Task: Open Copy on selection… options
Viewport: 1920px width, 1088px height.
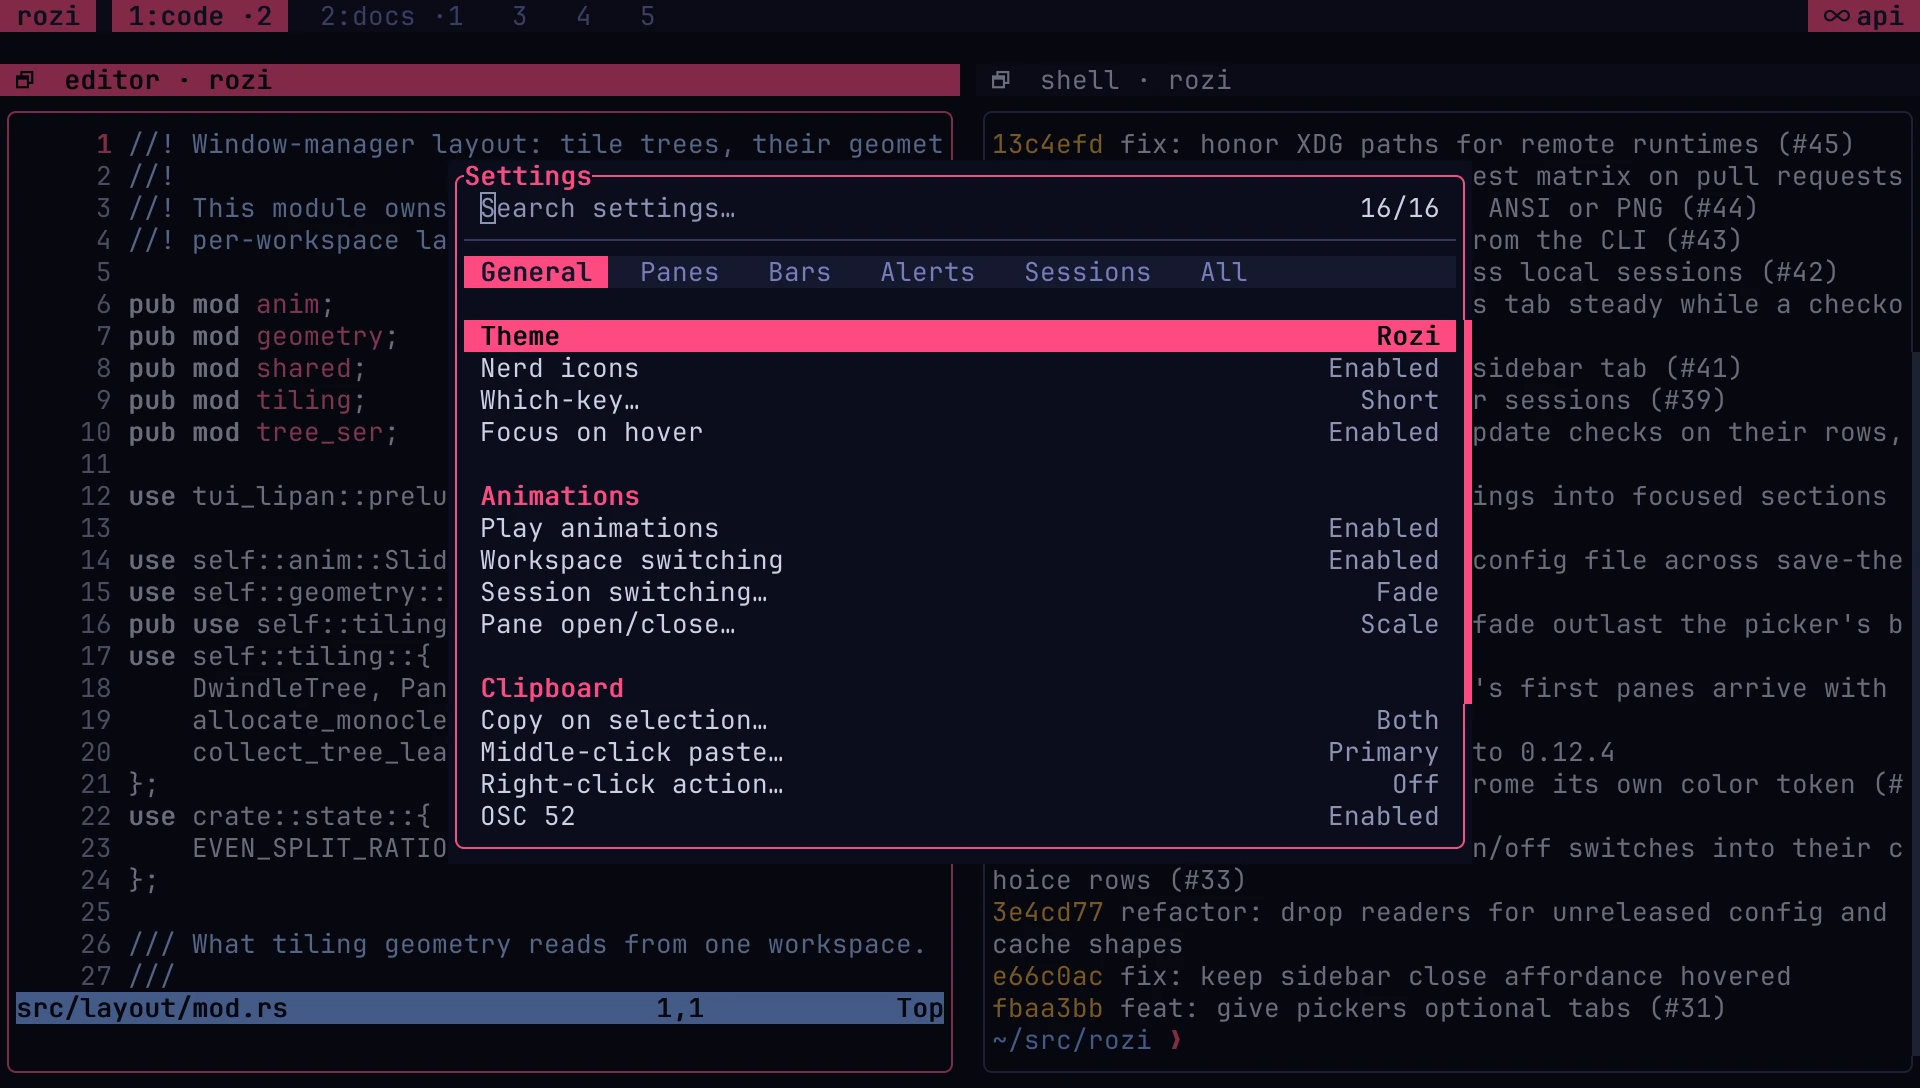Action: tap(960, 720)
